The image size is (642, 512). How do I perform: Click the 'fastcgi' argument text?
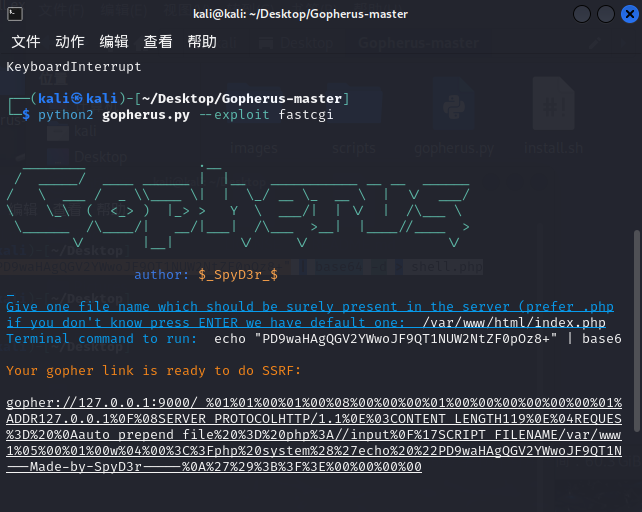point(305,115)
